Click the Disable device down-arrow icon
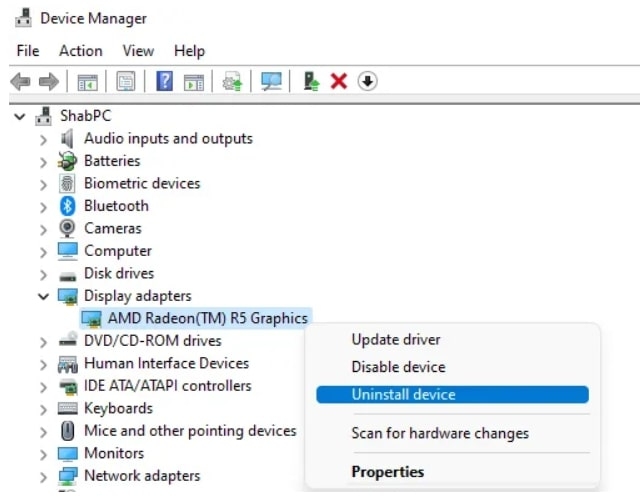 point(367,81)
